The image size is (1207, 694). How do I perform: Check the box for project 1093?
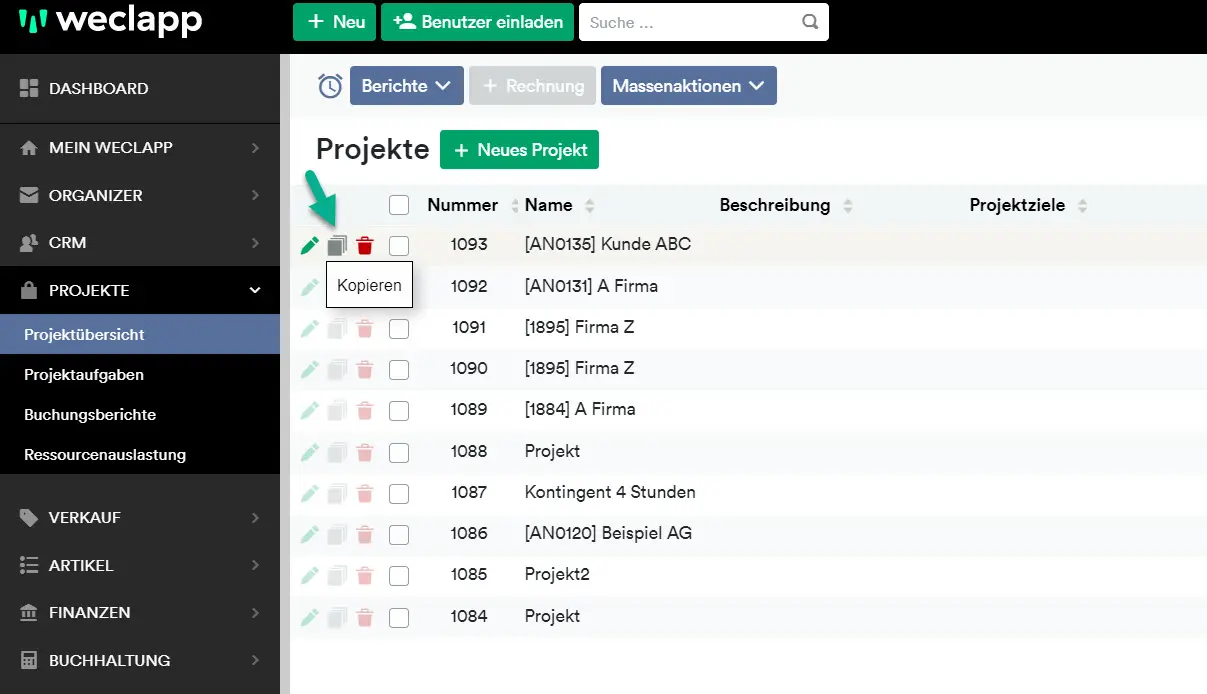399,245
